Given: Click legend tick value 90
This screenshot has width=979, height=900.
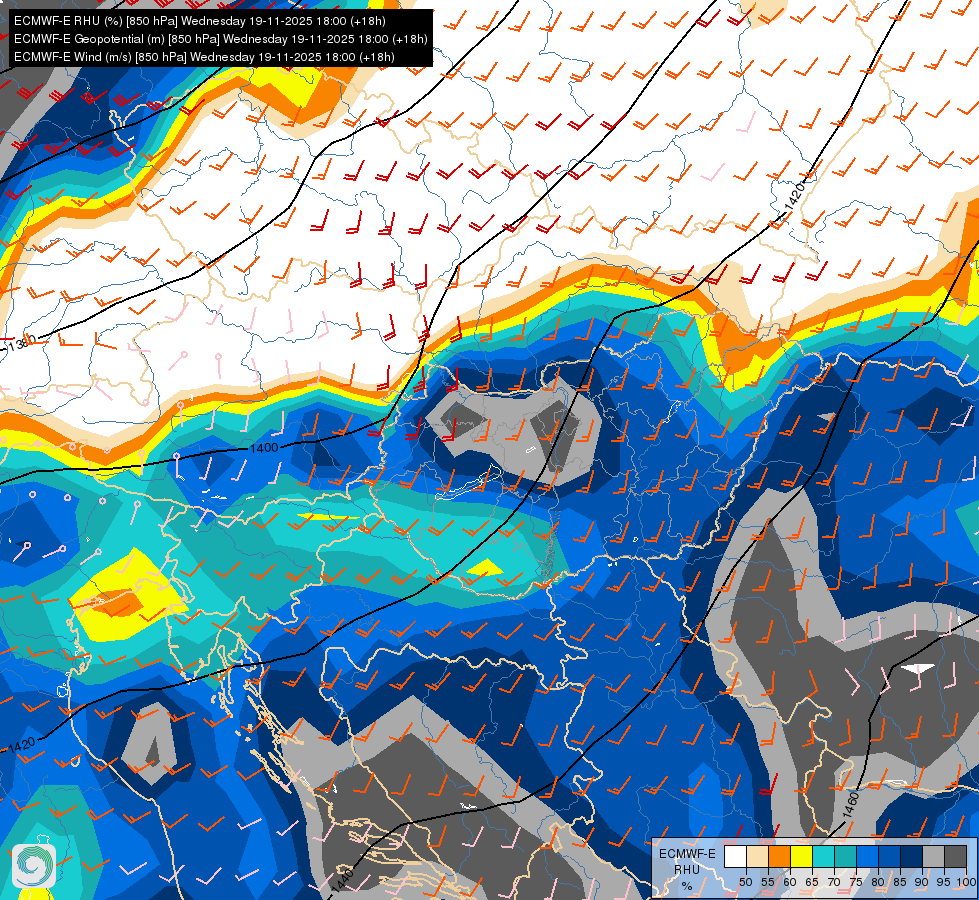Looking at the screenshot, I should [x=922, y=882].
